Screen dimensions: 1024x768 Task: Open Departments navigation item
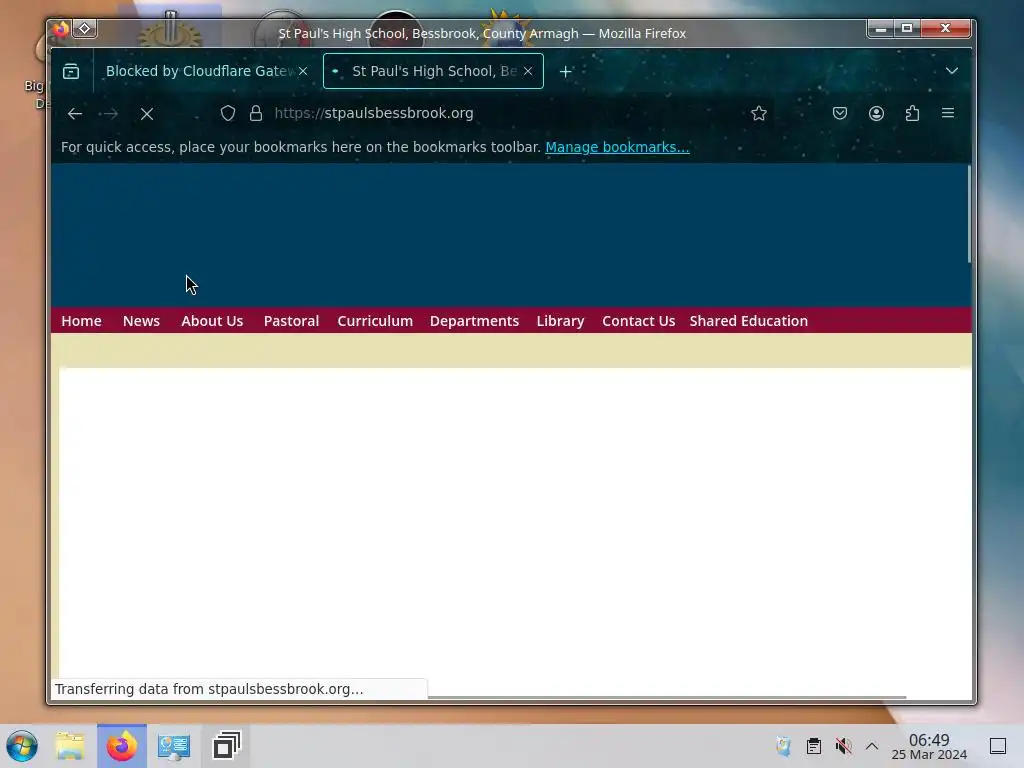pyautogui.click(x=474, y=321)
